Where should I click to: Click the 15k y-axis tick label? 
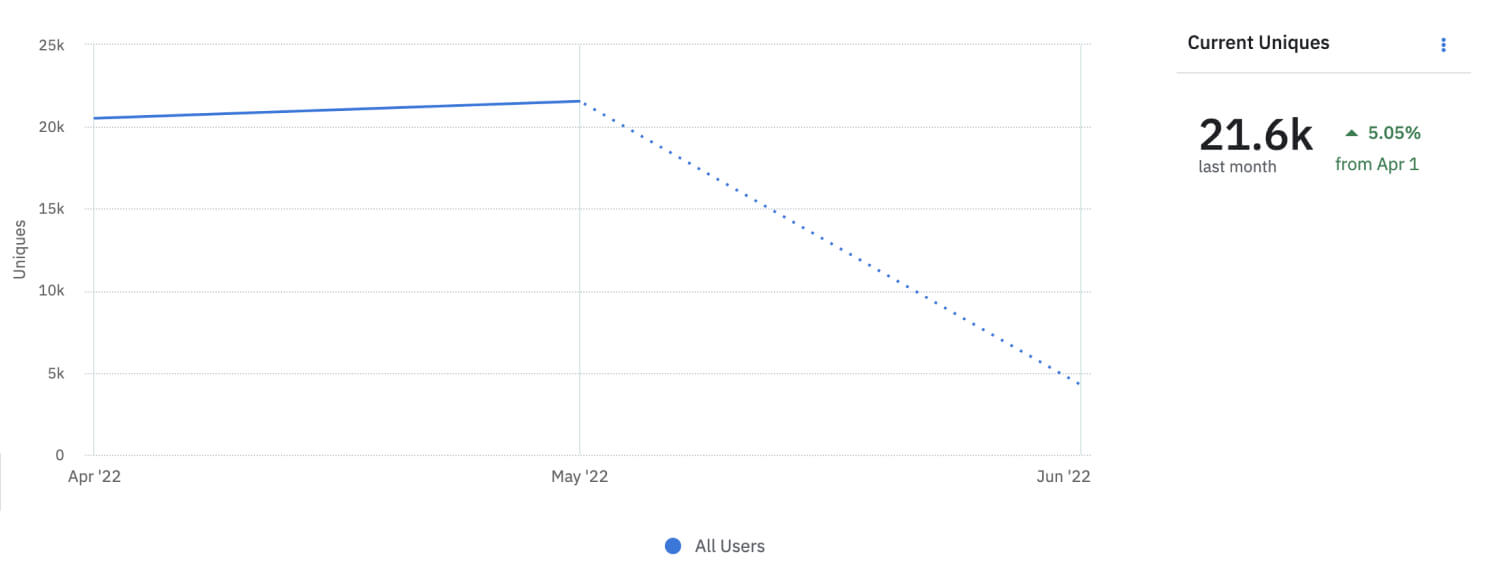51,210
